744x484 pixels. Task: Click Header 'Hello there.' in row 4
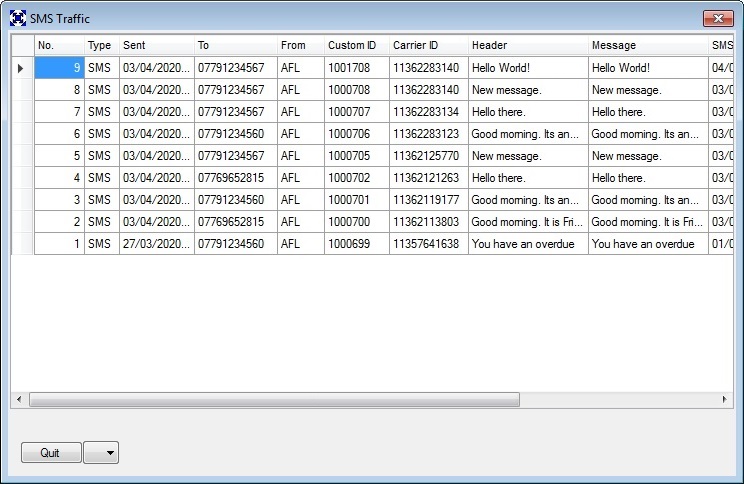528,177
